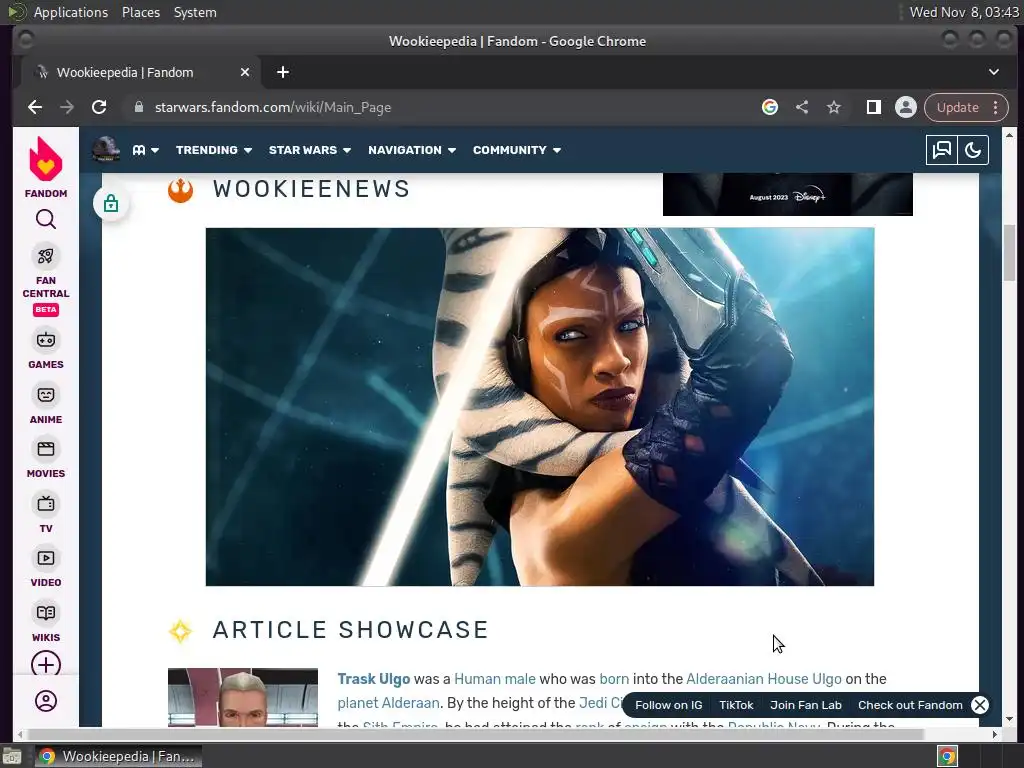The height and width of the screenshot is (768, 1024).
Task: Share this page from address bar
Action: (802, 107)
